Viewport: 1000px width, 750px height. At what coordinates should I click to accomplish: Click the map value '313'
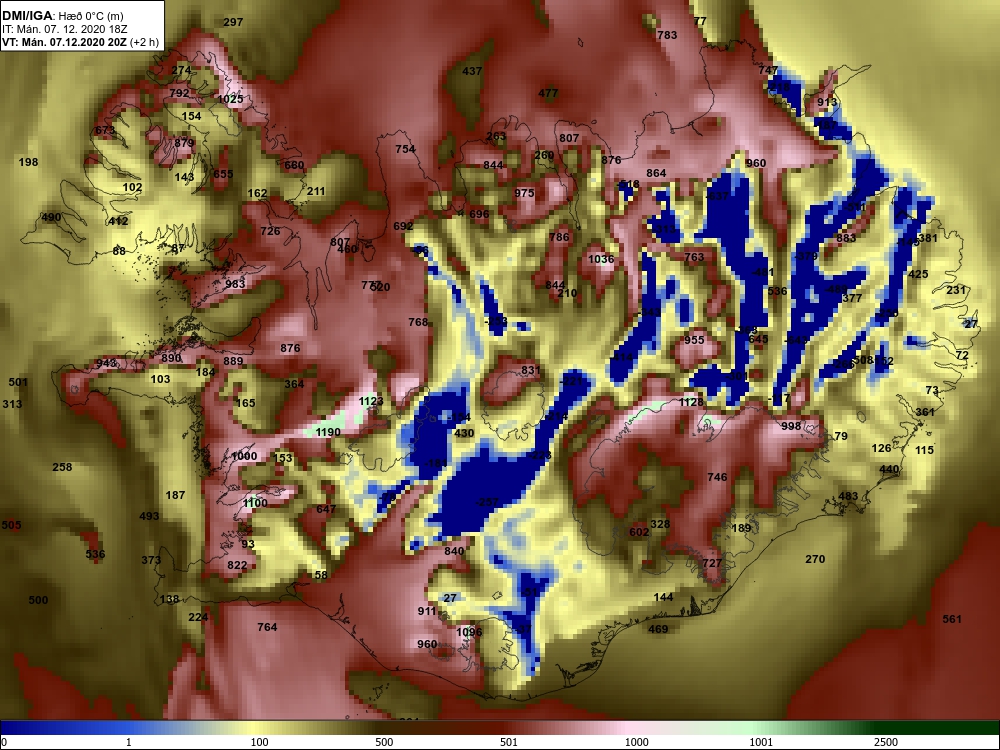coord(12,404)
